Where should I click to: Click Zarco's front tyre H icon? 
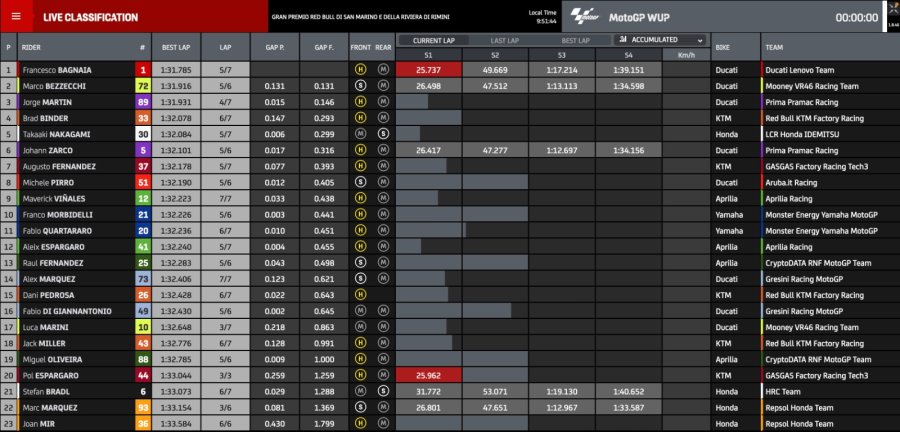tap(360, 150)
